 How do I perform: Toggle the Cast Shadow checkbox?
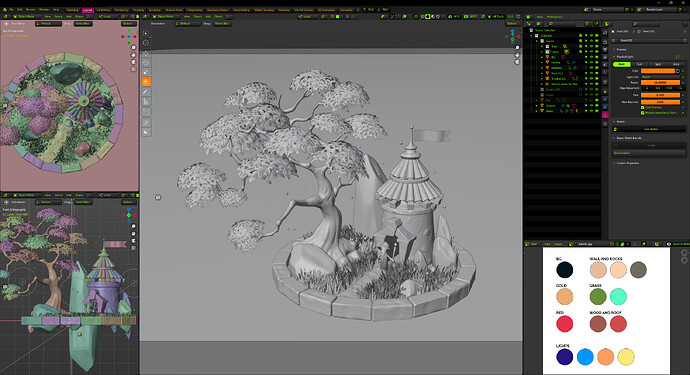coord(642,107)
